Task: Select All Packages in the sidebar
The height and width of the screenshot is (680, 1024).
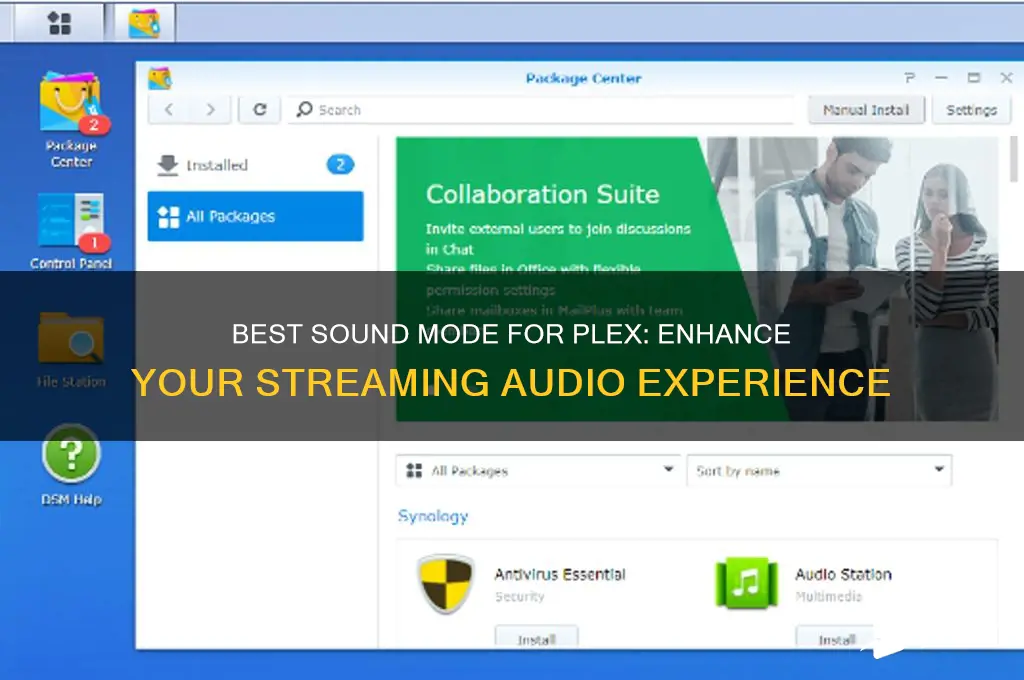Action: pos(255,216)
